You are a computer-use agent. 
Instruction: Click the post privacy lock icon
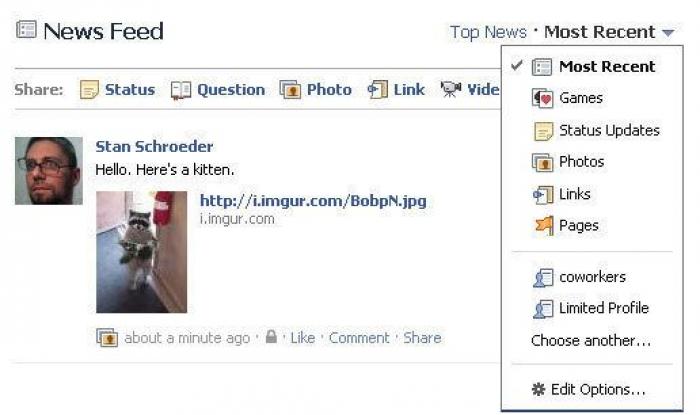click(271, 336)
